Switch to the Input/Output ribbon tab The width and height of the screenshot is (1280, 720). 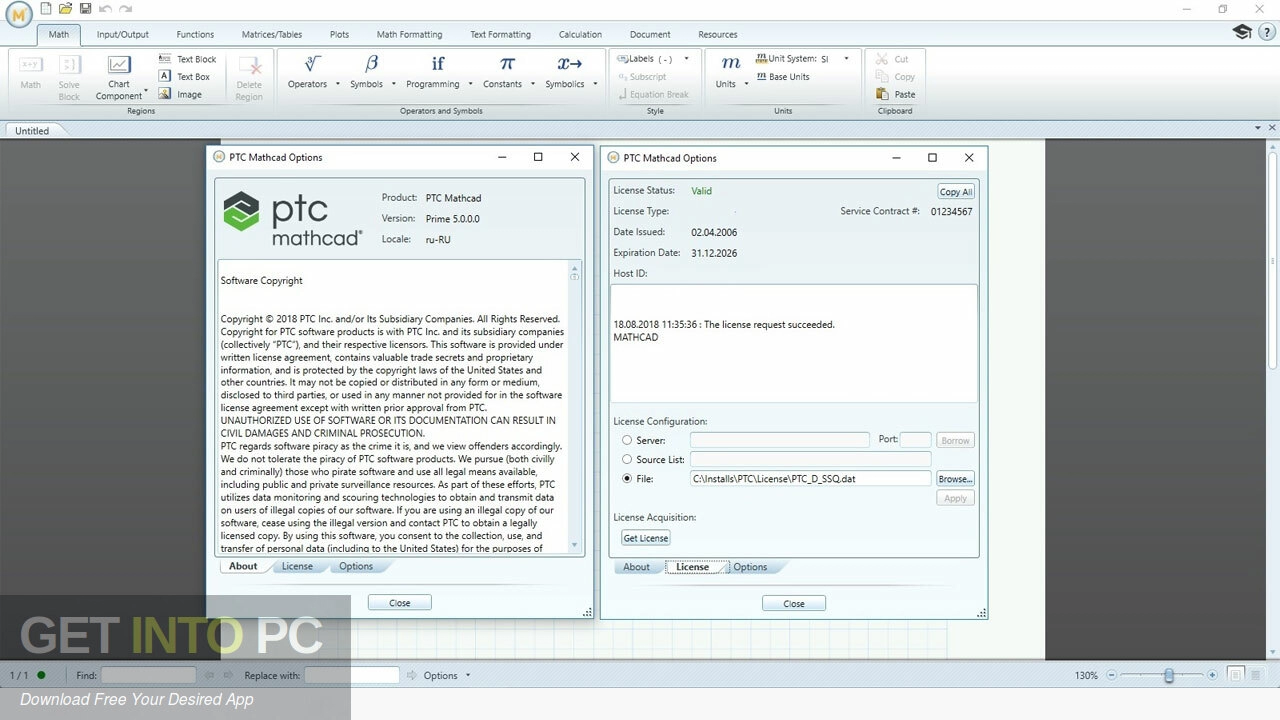(122, 34)
